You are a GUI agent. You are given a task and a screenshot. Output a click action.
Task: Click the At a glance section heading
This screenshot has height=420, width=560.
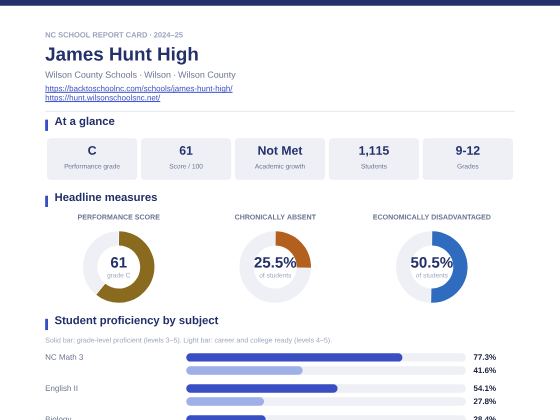(84, 121)
